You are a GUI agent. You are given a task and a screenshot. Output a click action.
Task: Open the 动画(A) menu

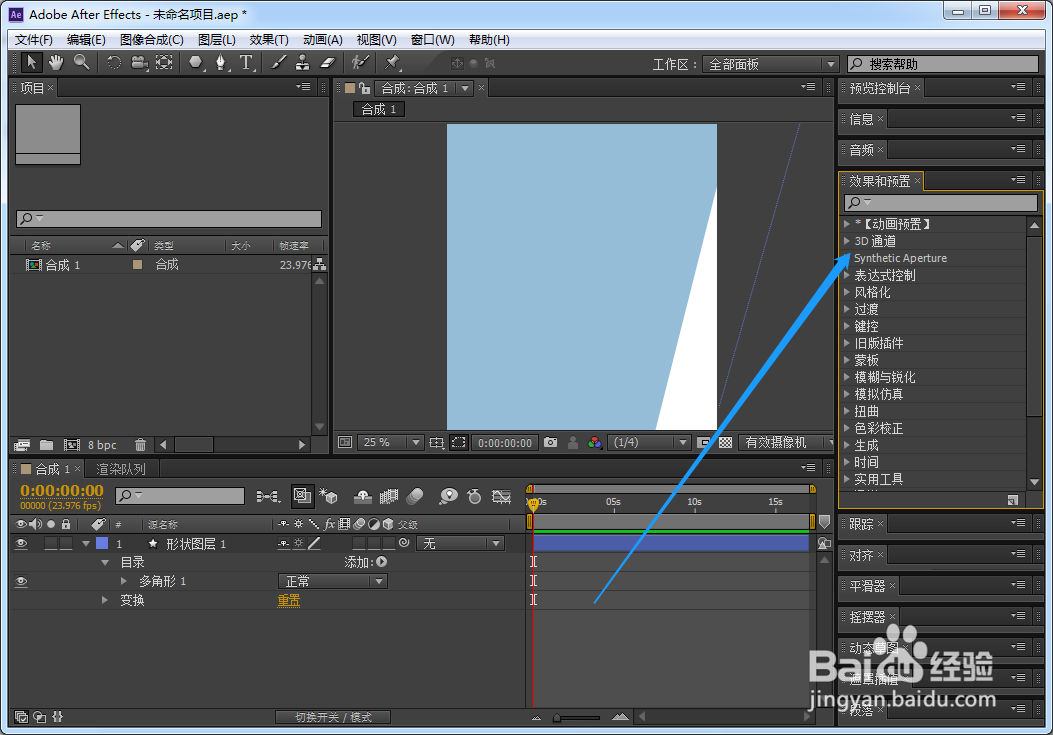click(x=323, y=40)
